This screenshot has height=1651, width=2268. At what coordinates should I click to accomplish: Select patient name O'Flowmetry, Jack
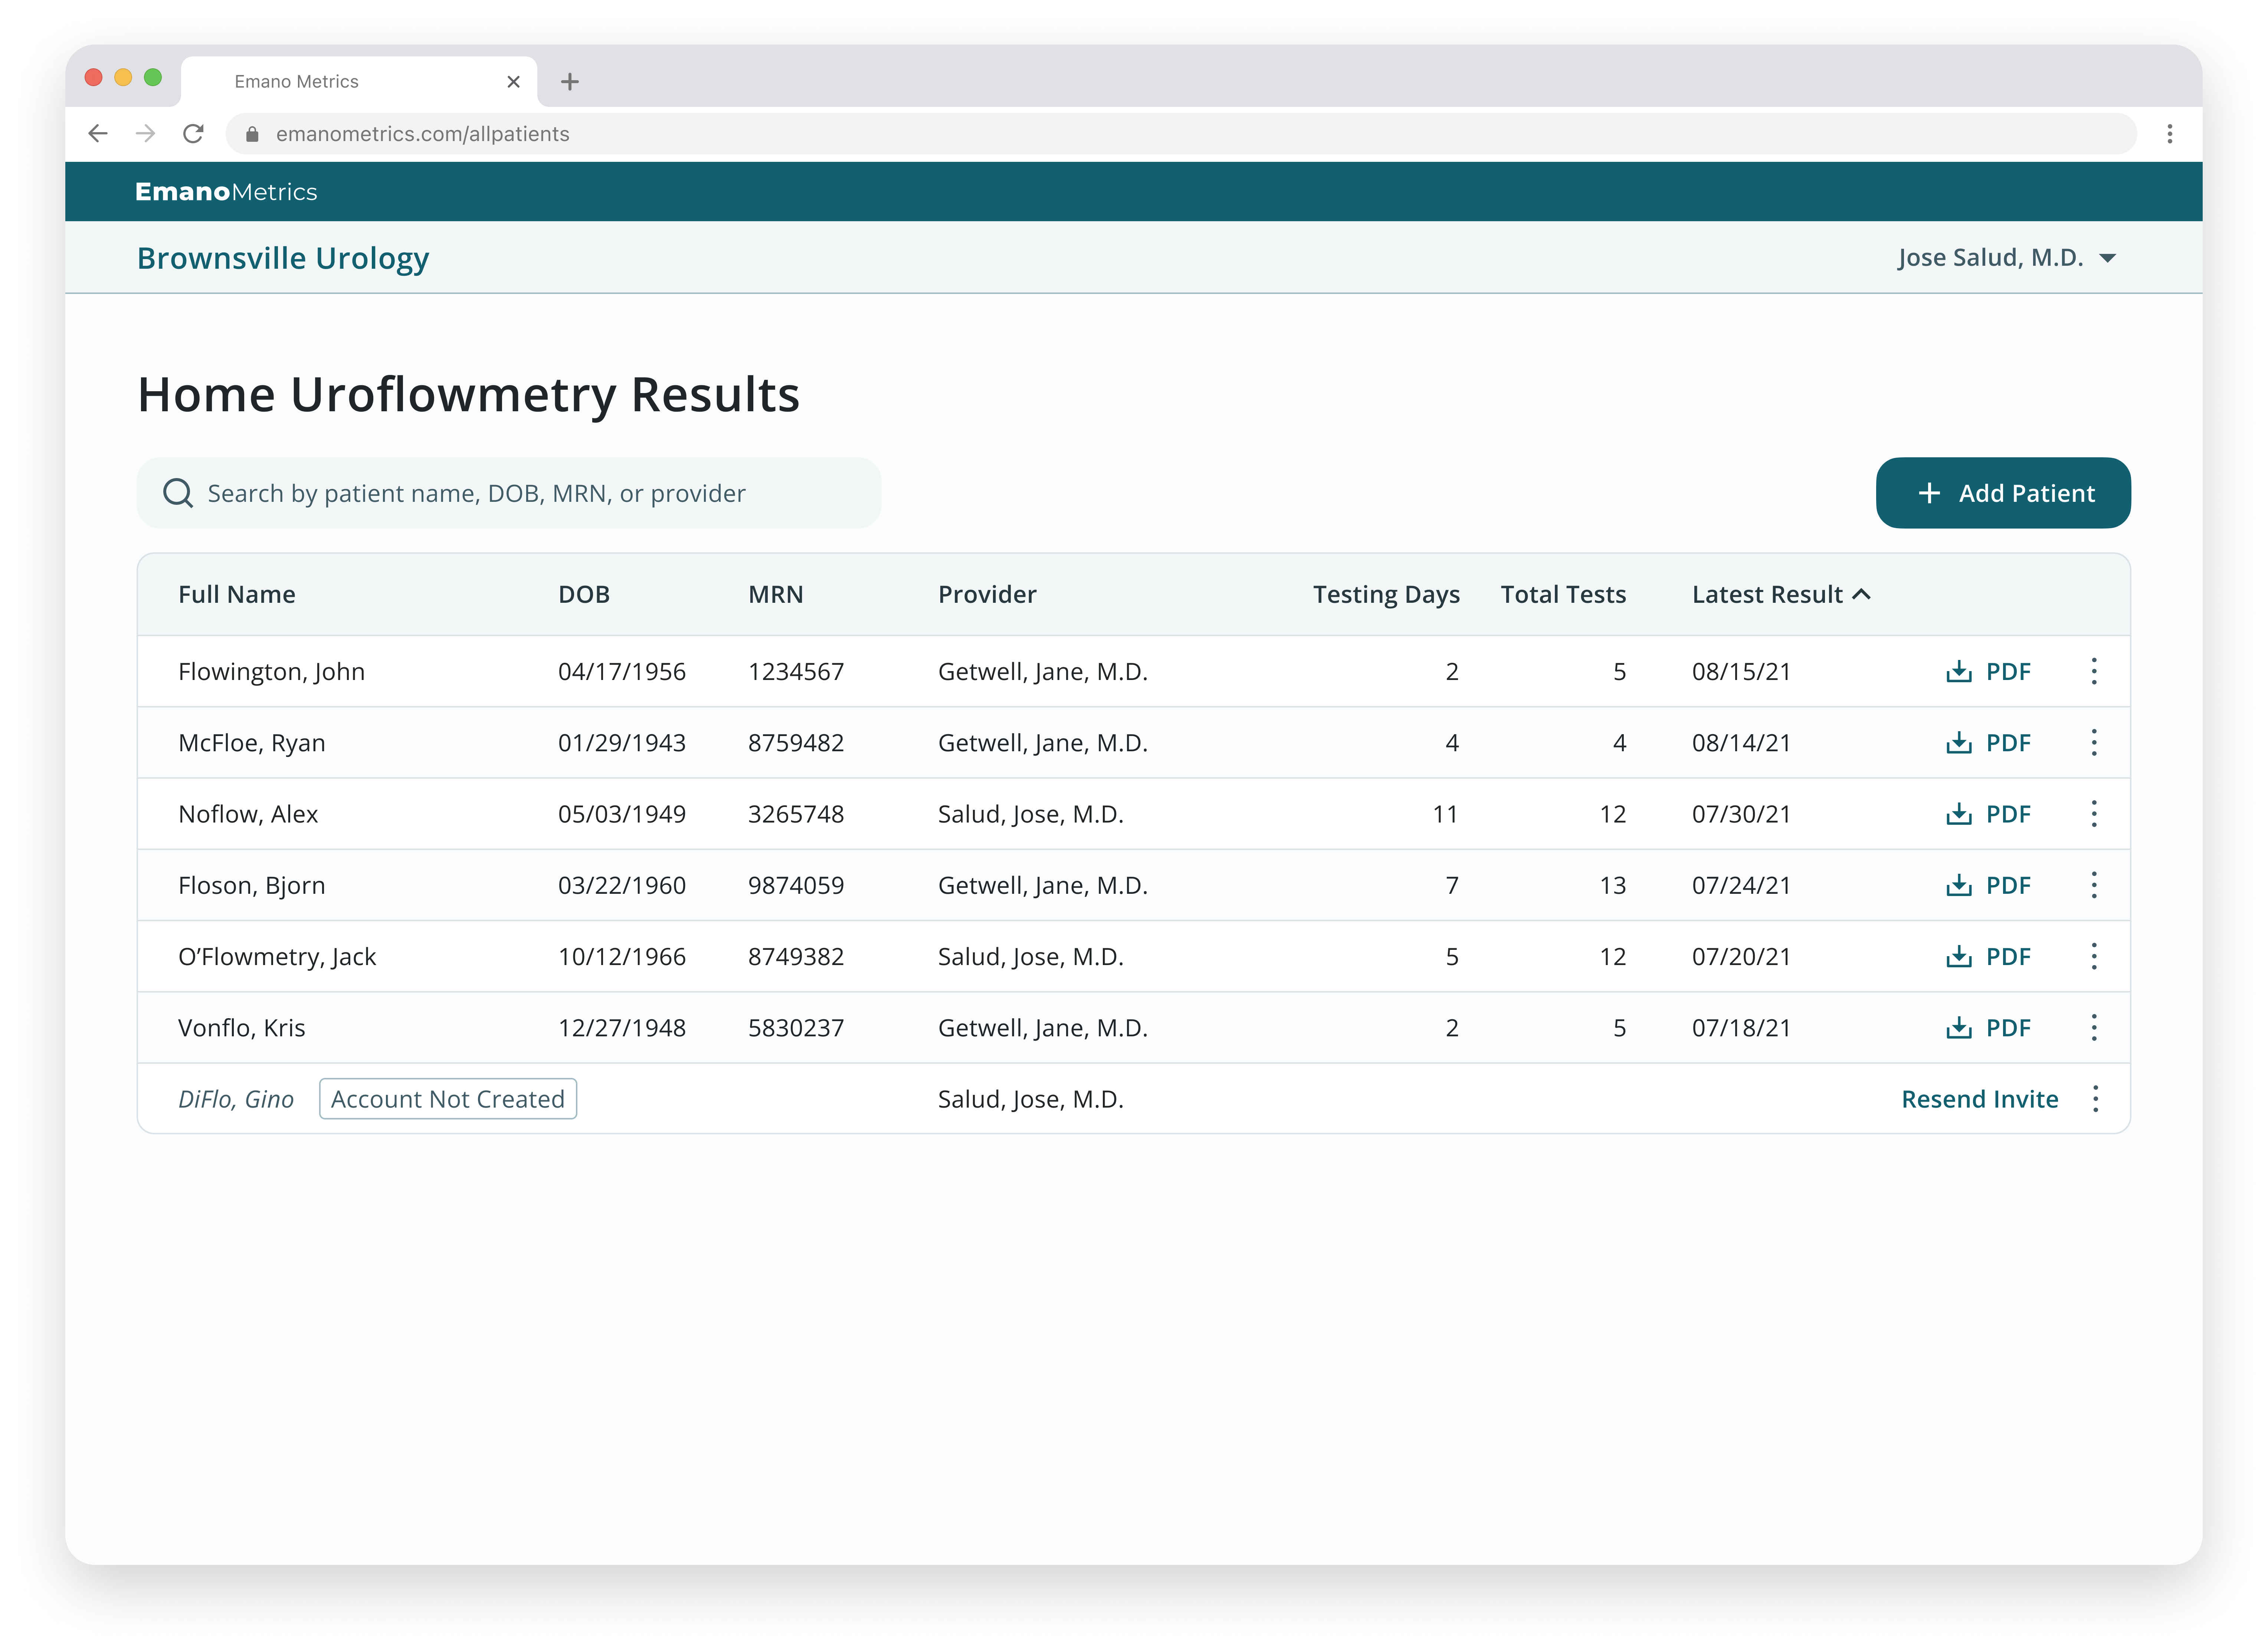coord(277,956)
